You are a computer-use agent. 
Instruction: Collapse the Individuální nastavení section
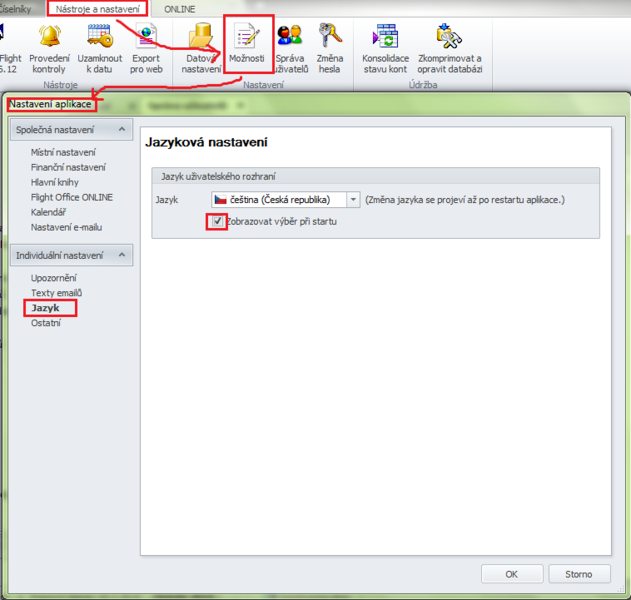(x=121, y=255)
